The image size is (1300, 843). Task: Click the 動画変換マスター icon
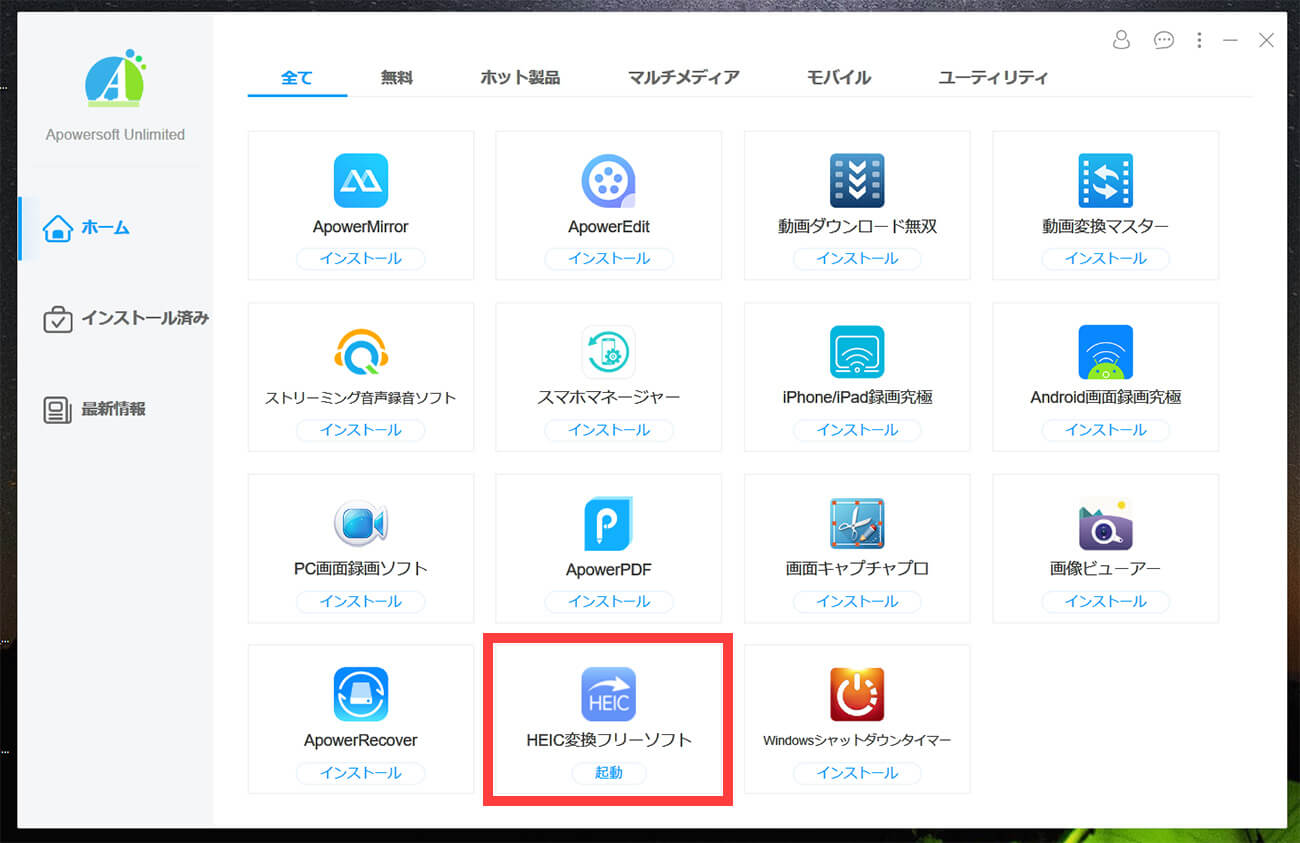[1105, 181]
